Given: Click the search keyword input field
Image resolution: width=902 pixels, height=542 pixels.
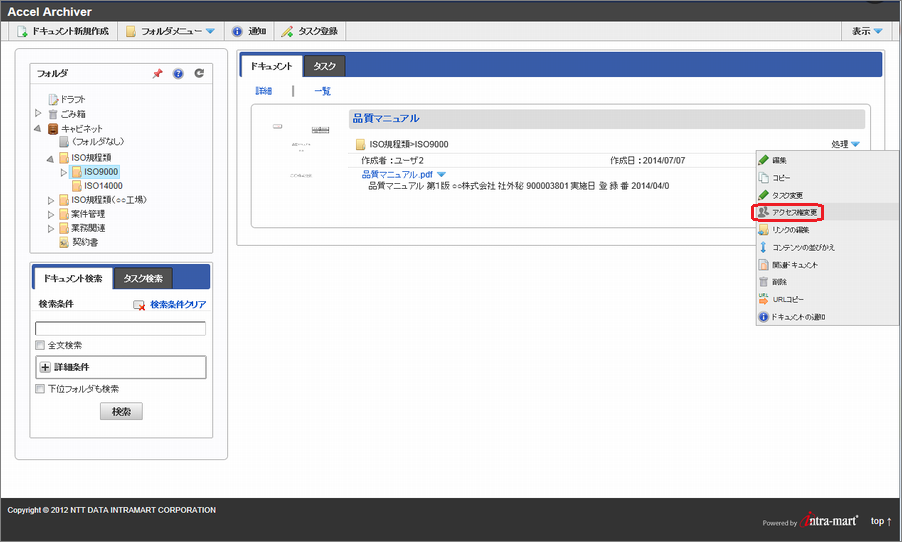Looking at the screenshot, I should pyautogui.click(x=120, y=329).
